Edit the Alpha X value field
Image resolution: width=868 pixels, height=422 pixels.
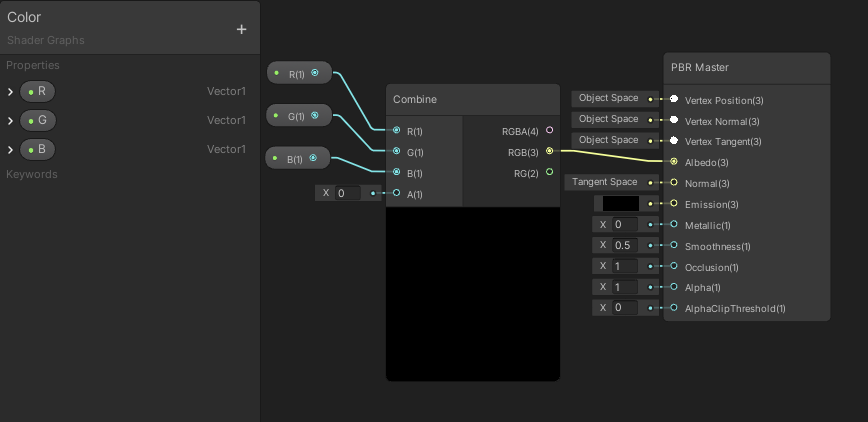[x=624, y=287]
